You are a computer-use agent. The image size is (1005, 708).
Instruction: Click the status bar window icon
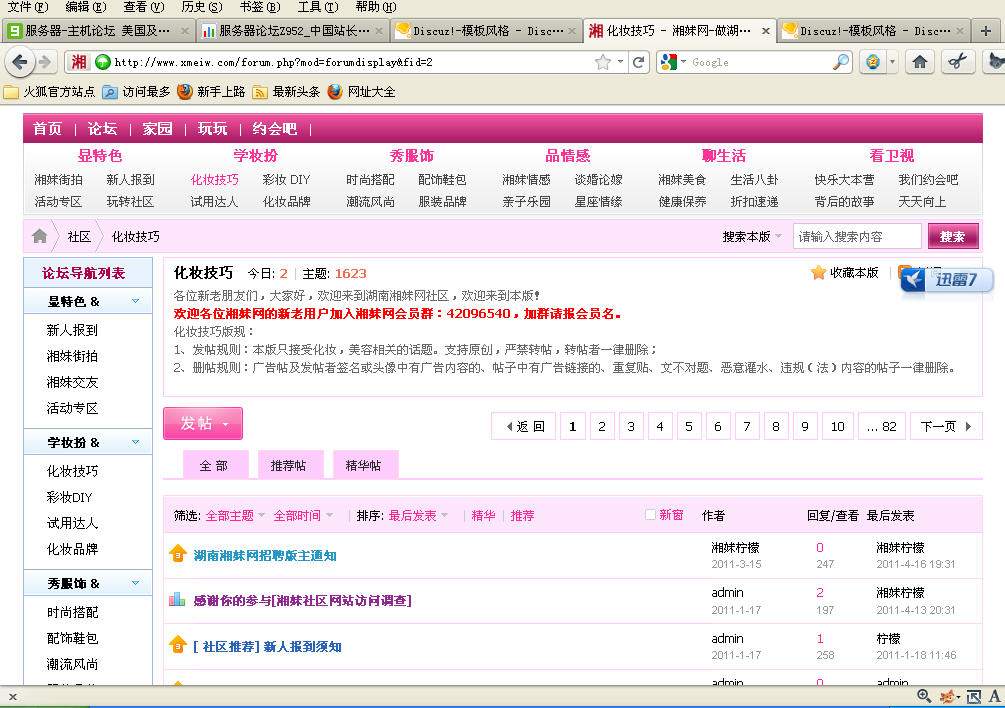click(x=973, y=696)
